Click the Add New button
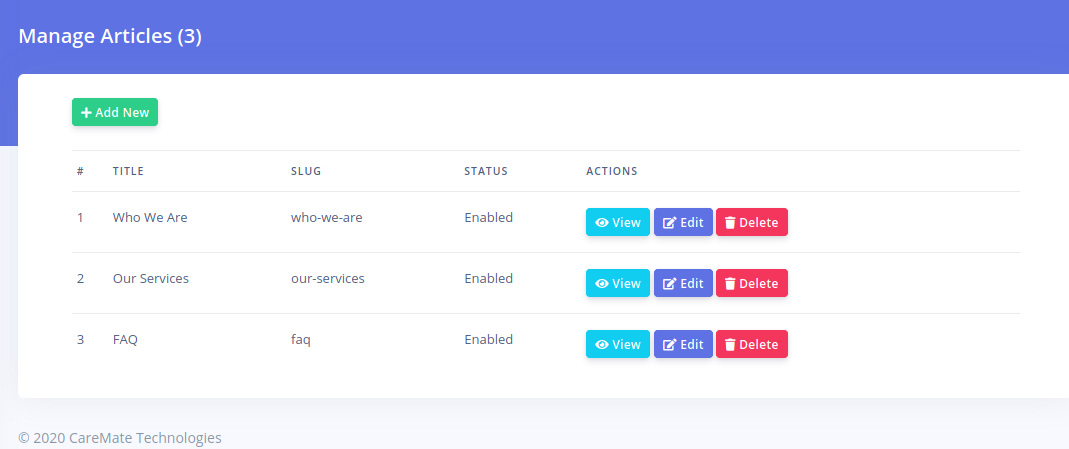The width and height of the screenshot is (1069, 449). pos(115,112)
